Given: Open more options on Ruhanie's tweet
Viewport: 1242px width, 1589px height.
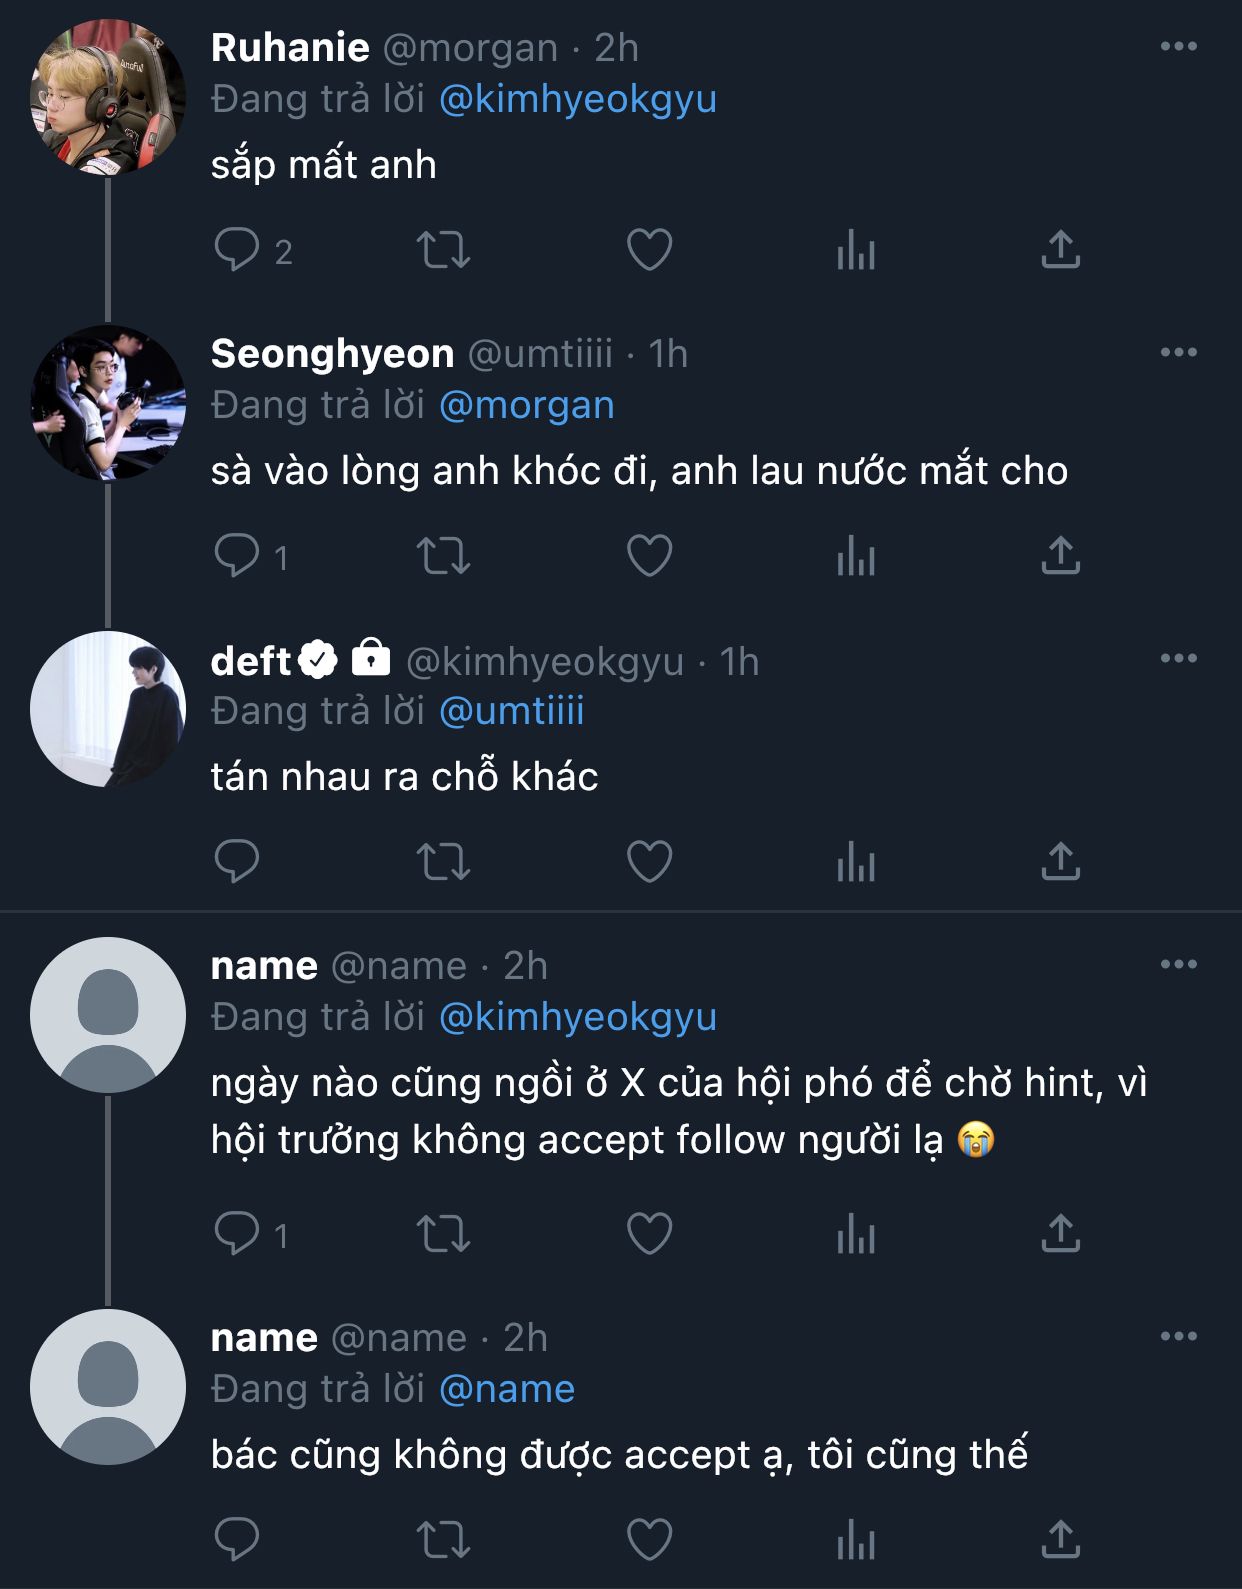Looking at the screenshot, I should pos(1178,47).
